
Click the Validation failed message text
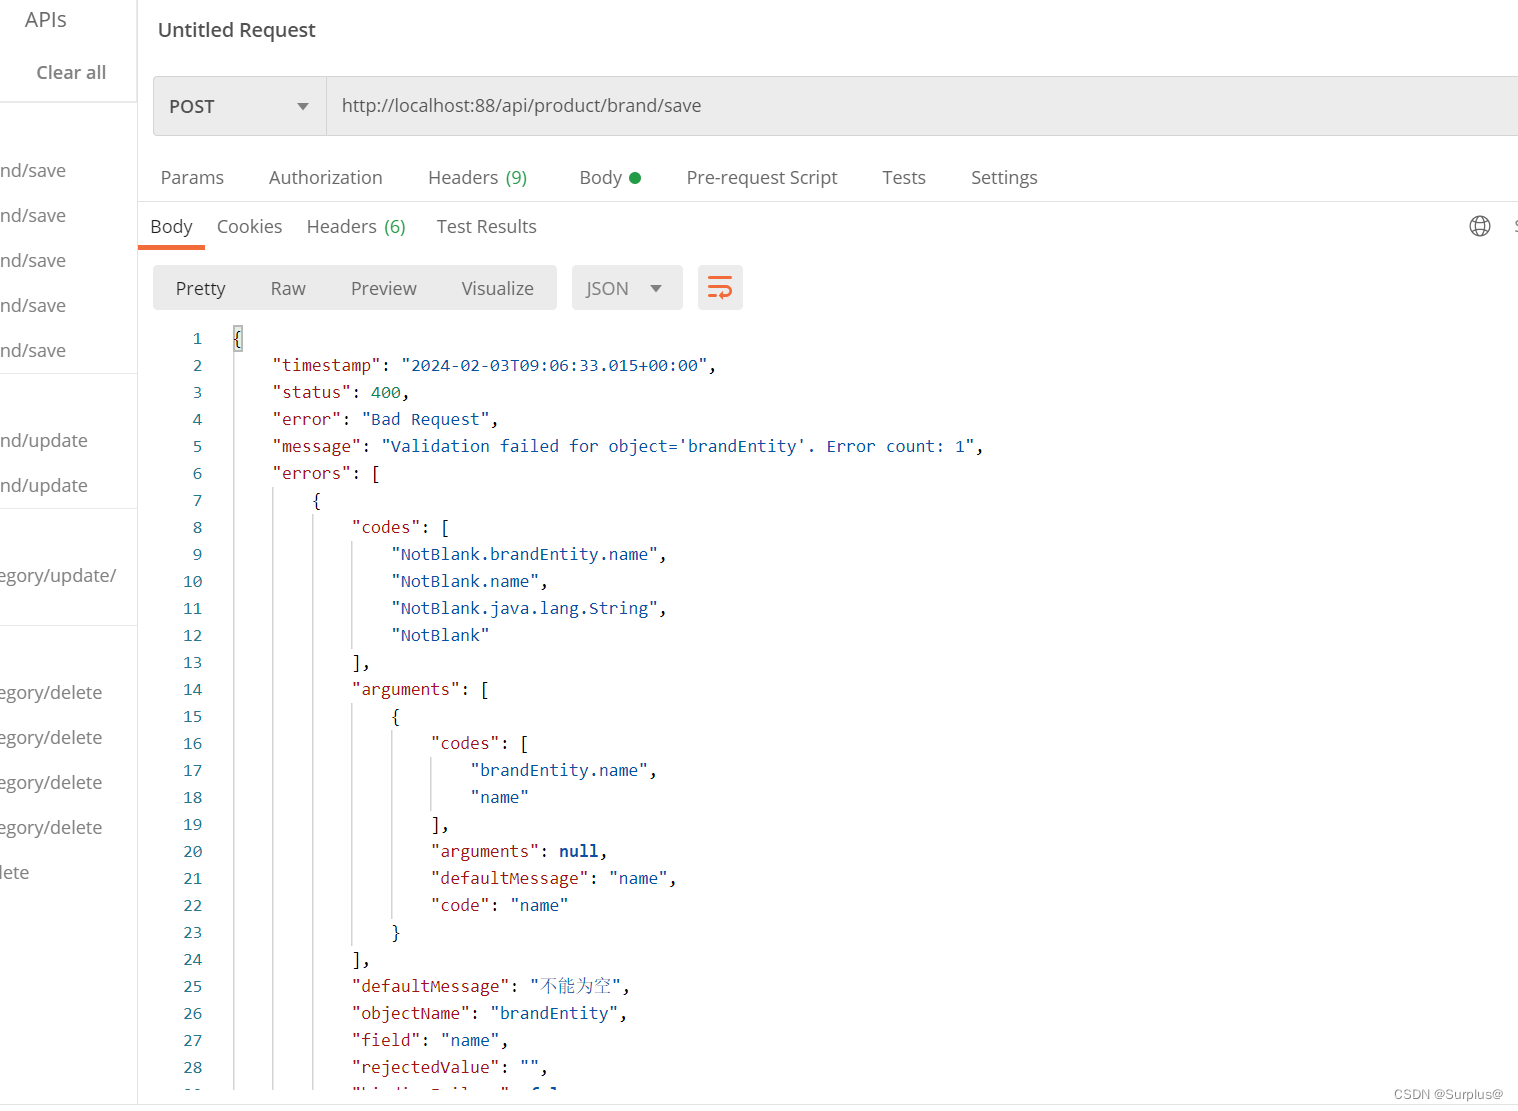[x=678, y=447]
